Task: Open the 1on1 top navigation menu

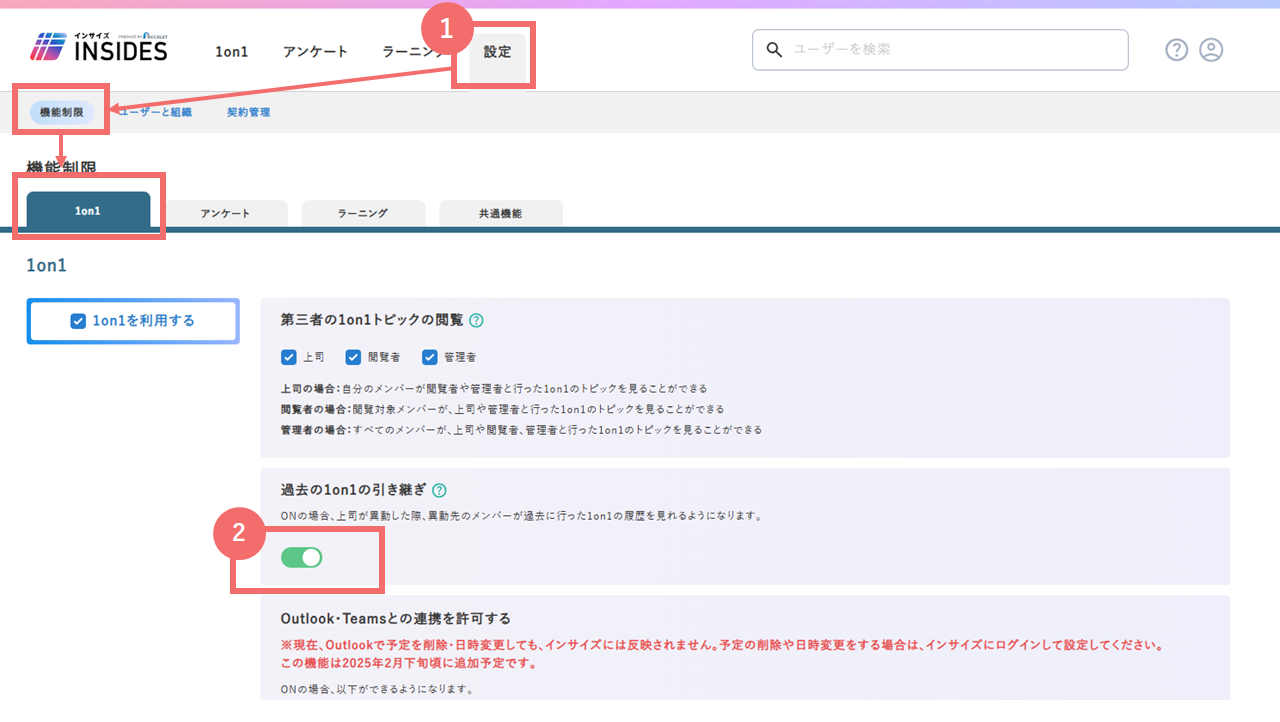Action: coord(231,51)
